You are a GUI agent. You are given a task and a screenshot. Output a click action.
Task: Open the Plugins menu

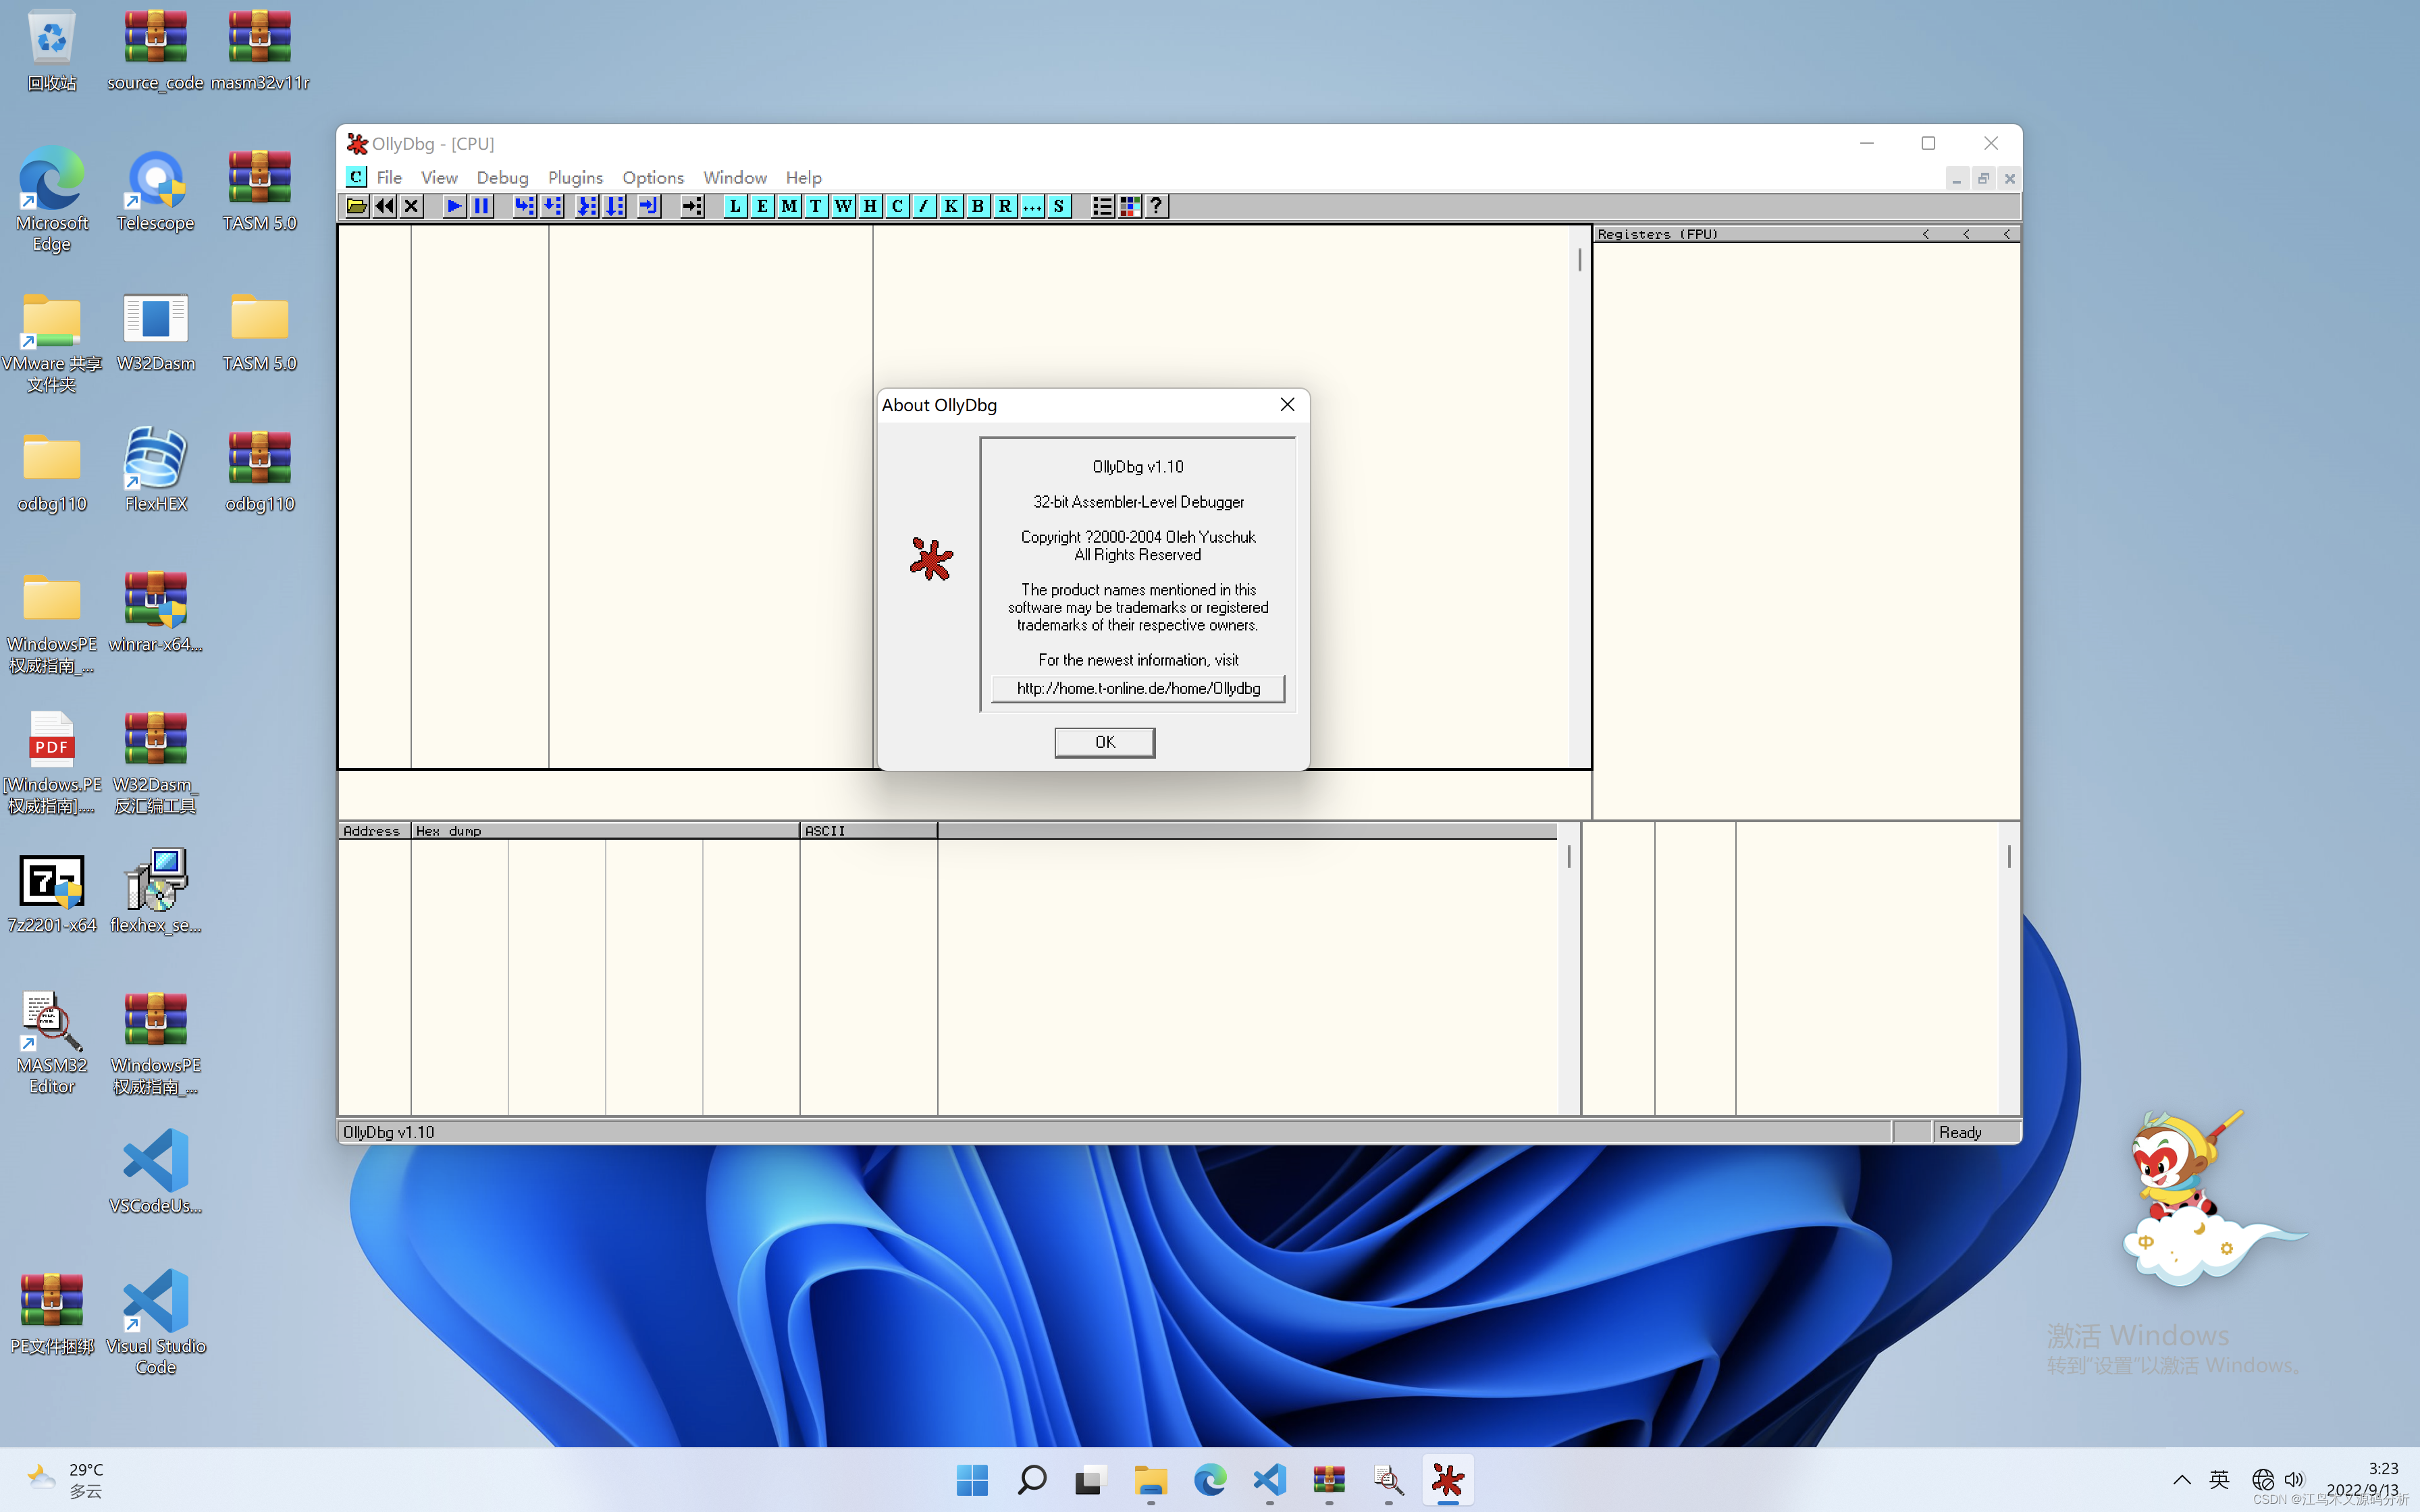coord(575,177)
